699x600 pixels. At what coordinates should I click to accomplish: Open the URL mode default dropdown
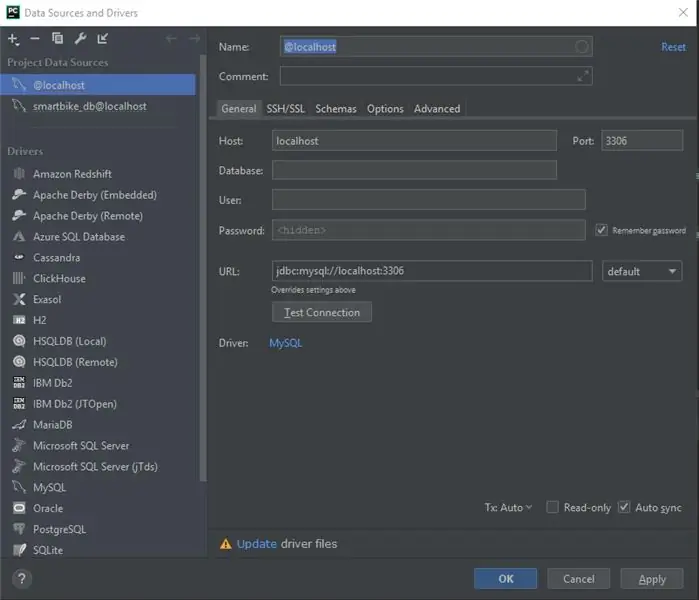pos(641,271)
